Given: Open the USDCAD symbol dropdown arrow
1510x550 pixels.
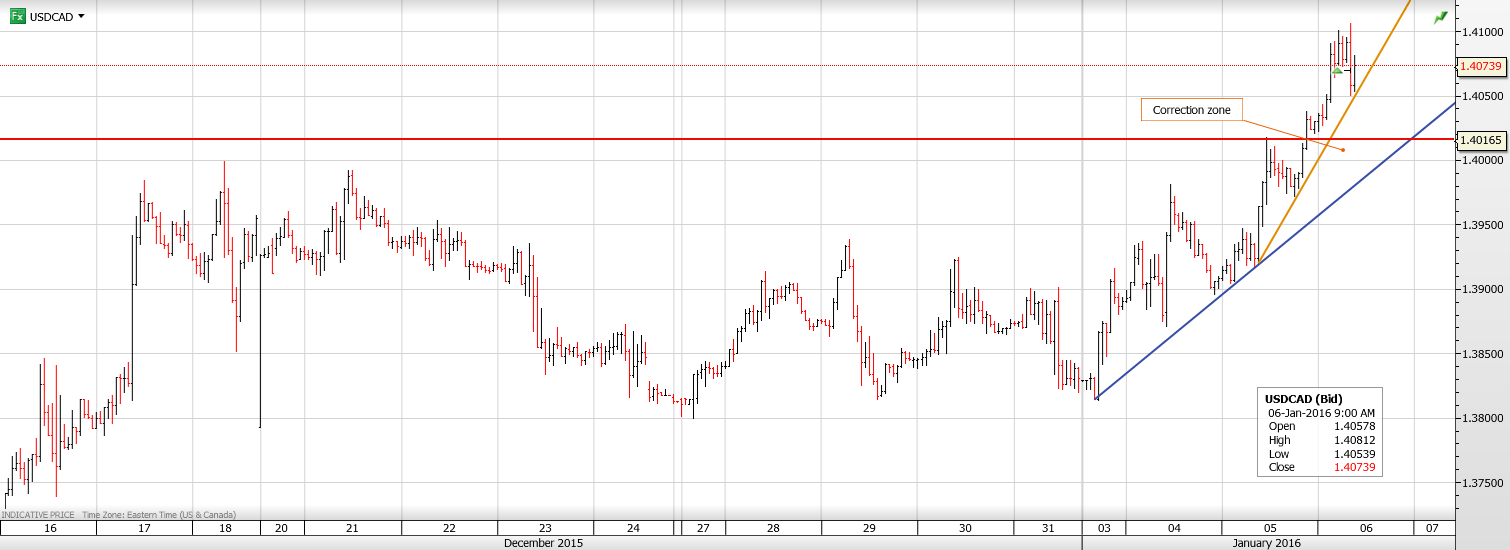Looking at the screenshot, I should click(81, 17).
